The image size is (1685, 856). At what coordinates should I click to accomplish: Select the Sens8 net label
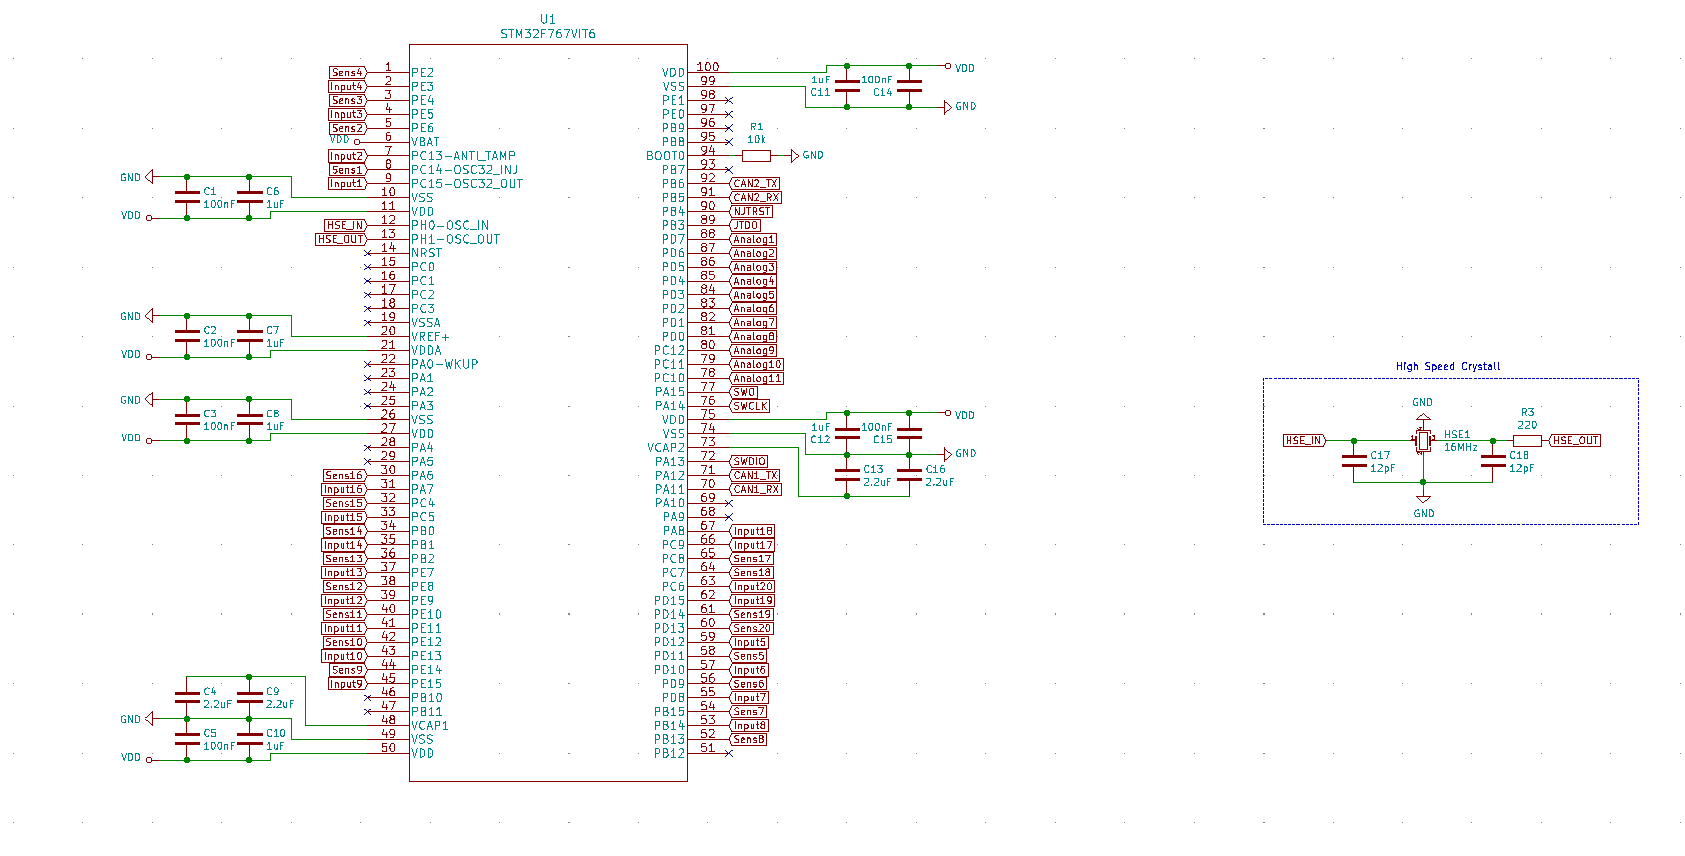(748, 740)
